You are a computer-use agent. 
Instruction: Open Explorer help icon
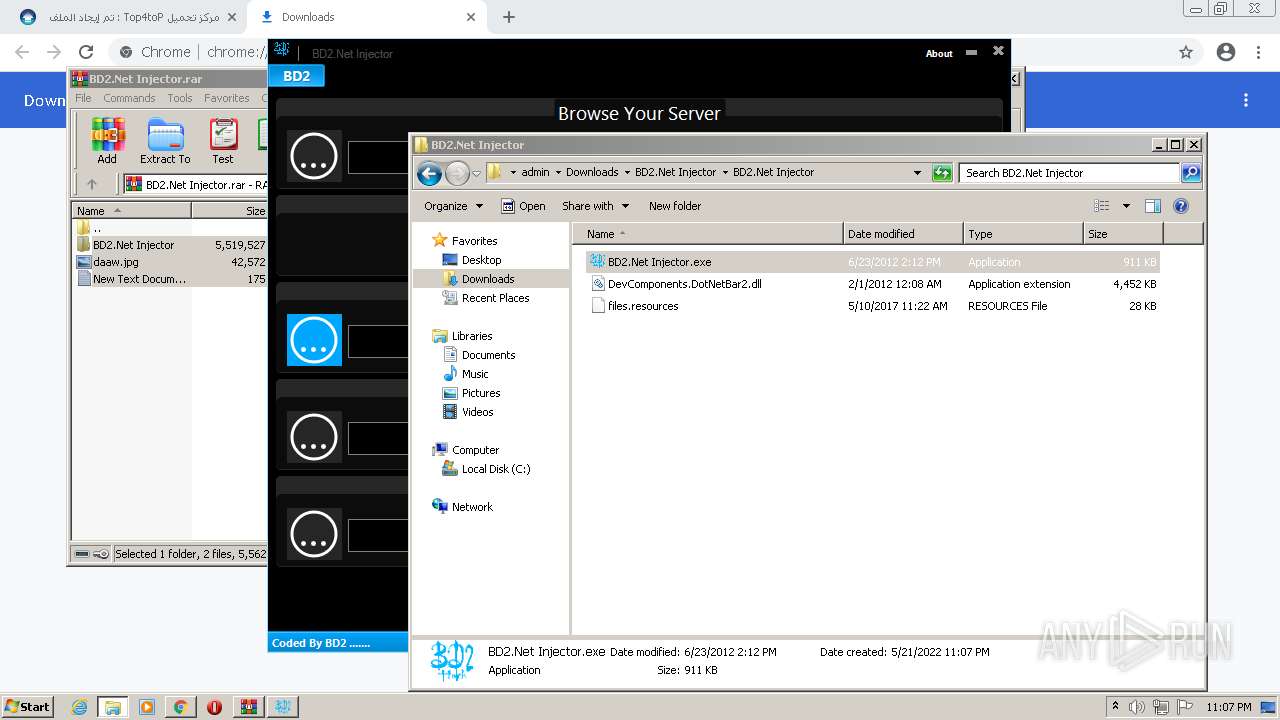coord(1181,206)
